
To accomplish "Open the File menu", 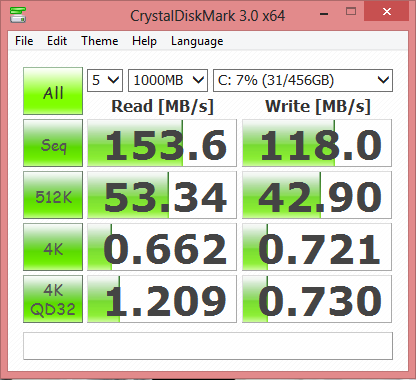I will (x=24, y=41).
